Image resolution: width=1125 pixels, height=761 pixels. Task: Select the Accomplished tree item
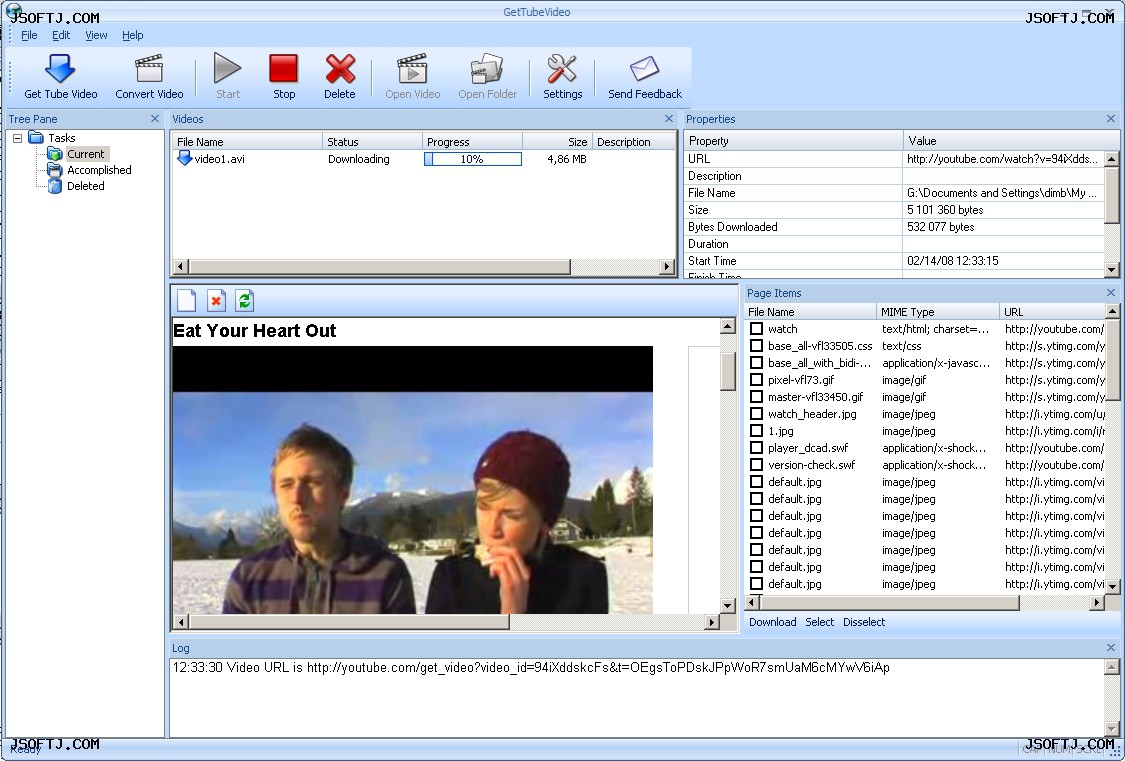click(x=99, y=170)
